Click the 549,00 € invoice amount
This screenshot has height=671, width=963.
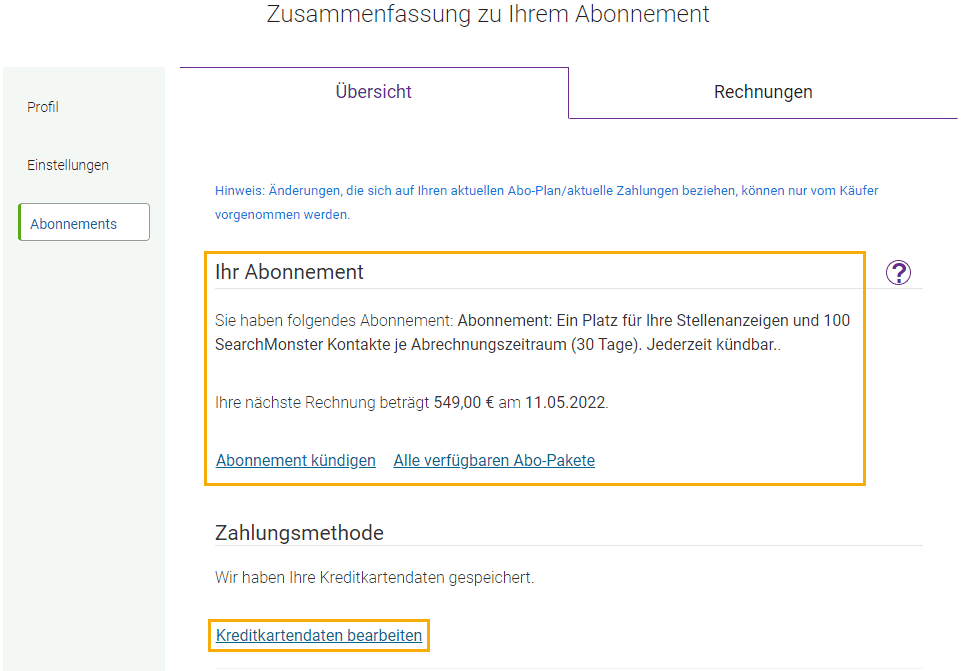464,403
